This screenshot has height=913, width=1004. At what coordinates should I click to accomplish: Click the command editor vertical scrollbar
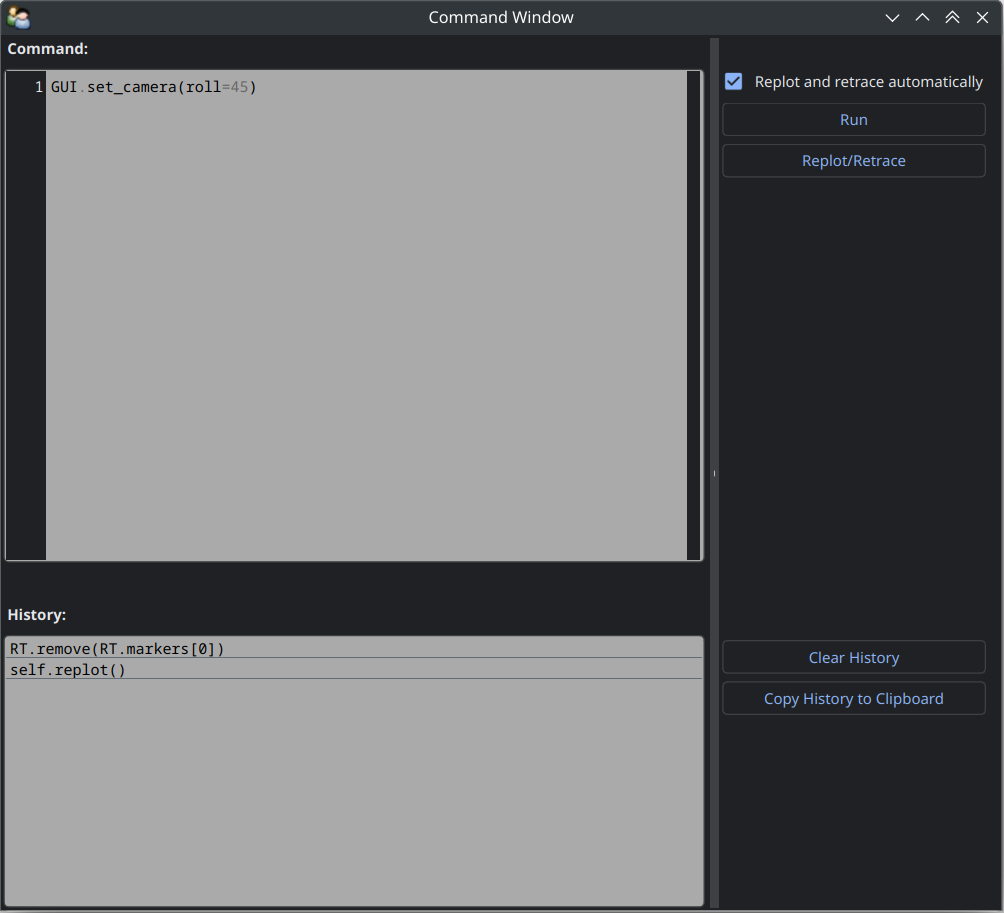pos(693,316)
